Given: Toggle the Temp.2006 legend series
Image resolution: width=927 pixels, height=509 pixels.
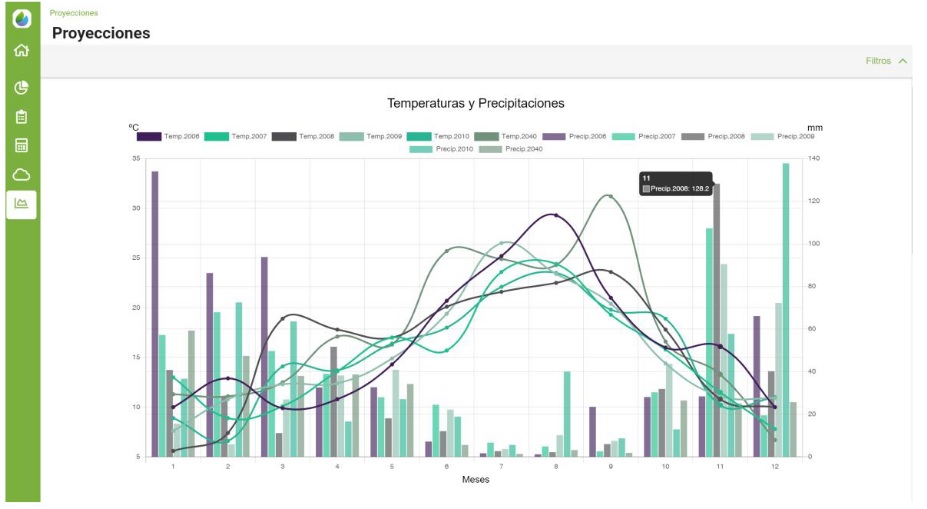Looking at the screenshot, I should 182,136.
